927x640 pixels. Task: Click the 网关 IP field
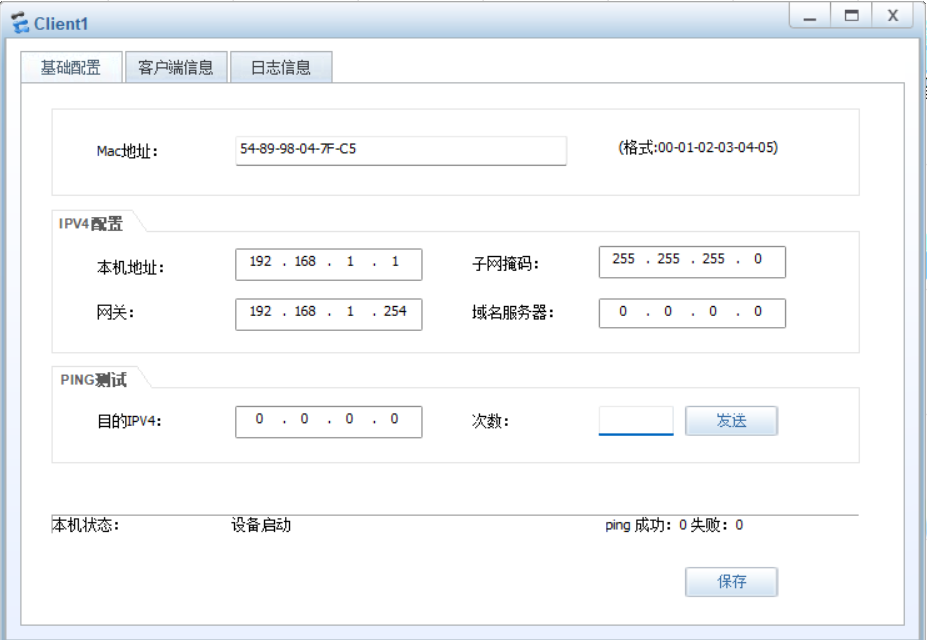pyautogui.click(x=329, y=314)
